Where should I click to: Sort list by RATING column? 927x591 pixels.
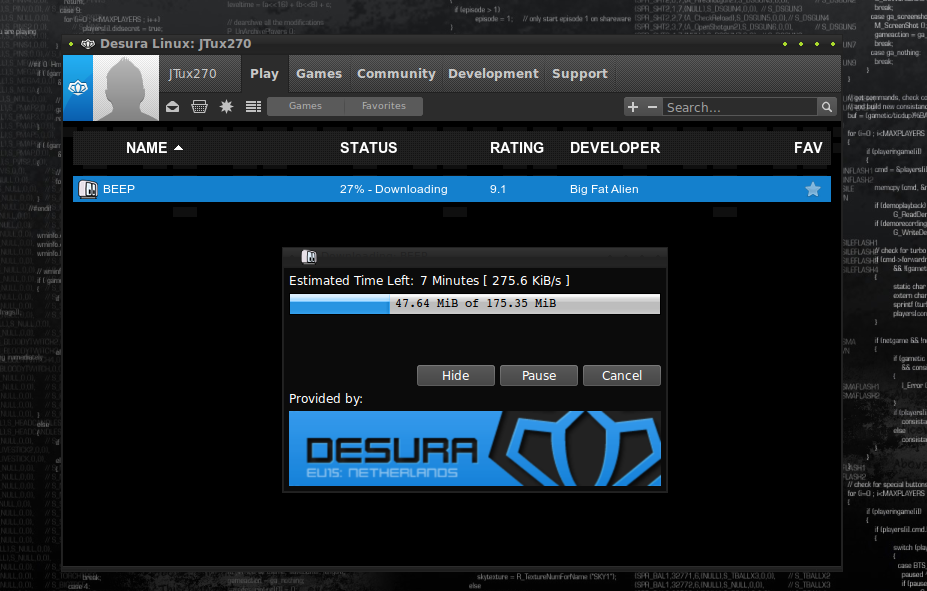pyautogui.click(x=516, y=148)
